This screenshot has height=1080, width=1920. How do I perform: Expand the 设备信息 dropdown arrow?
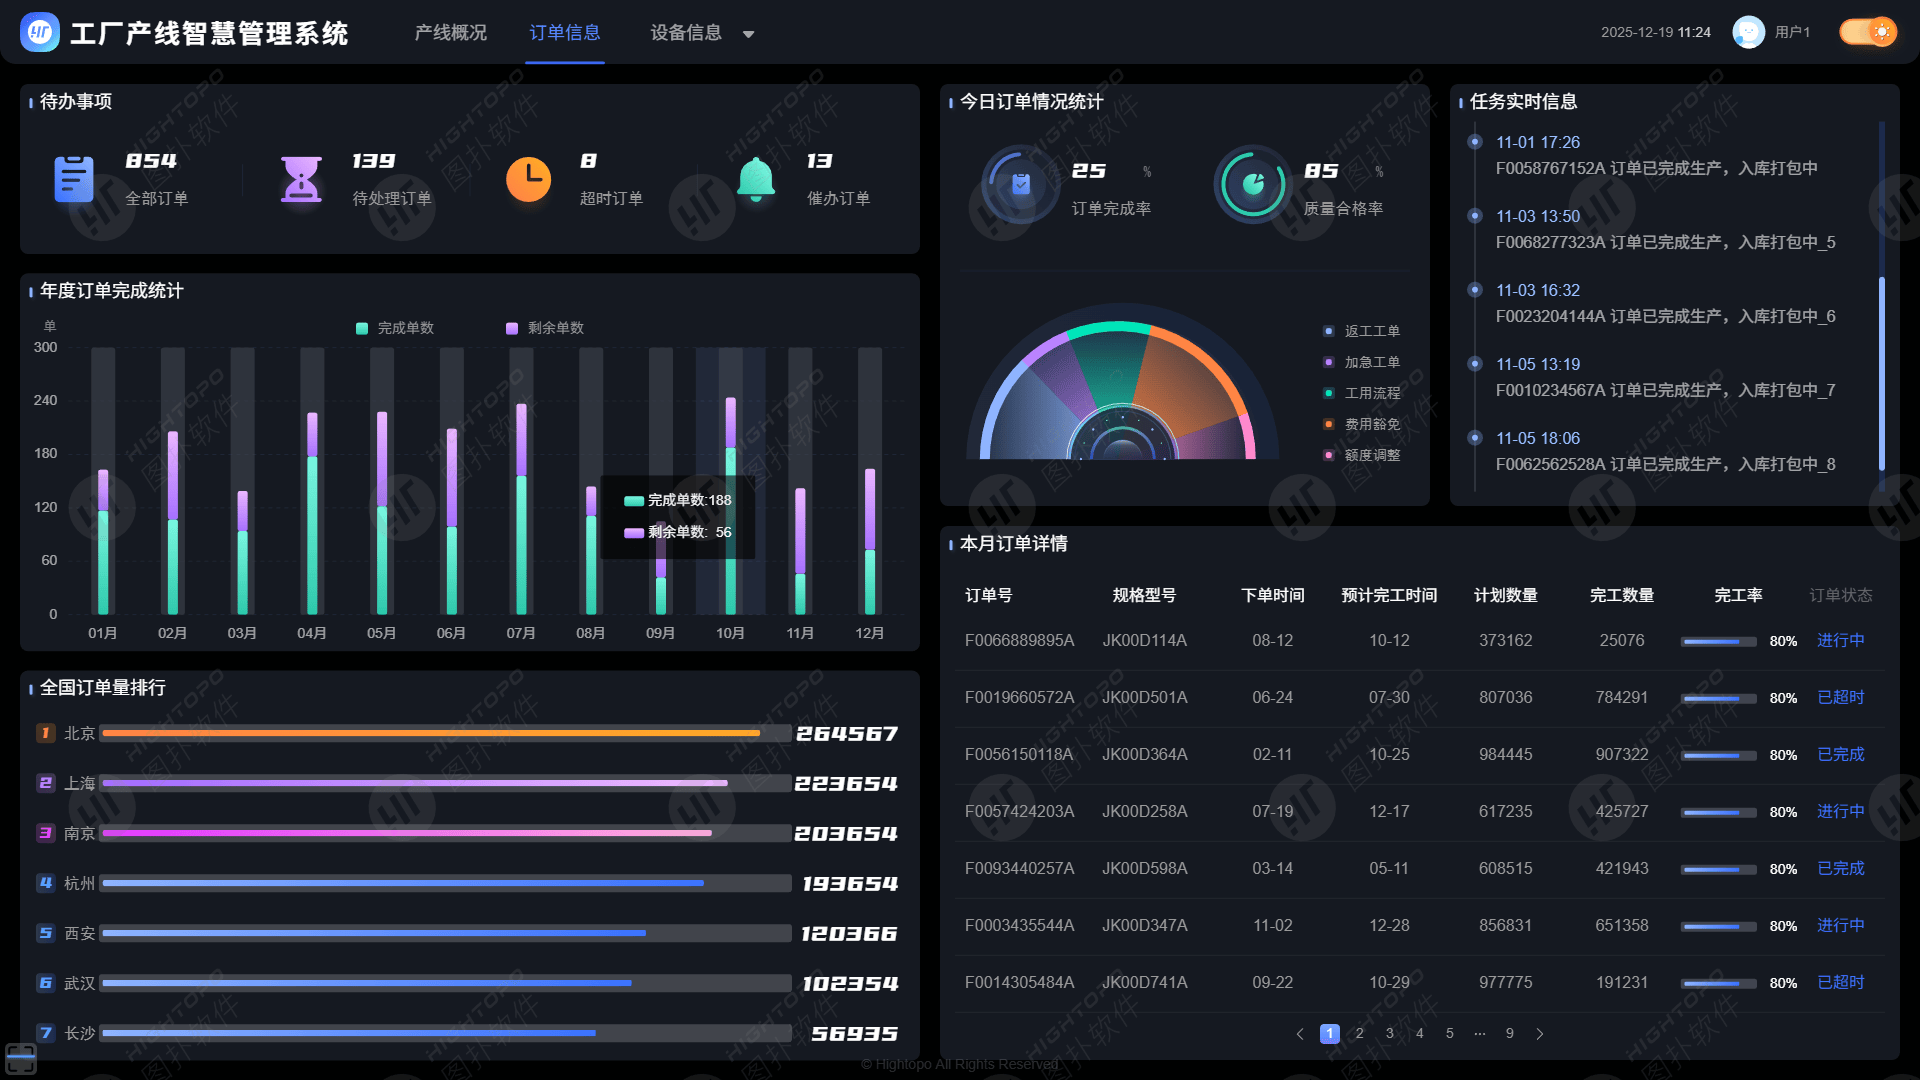[748, 34]
